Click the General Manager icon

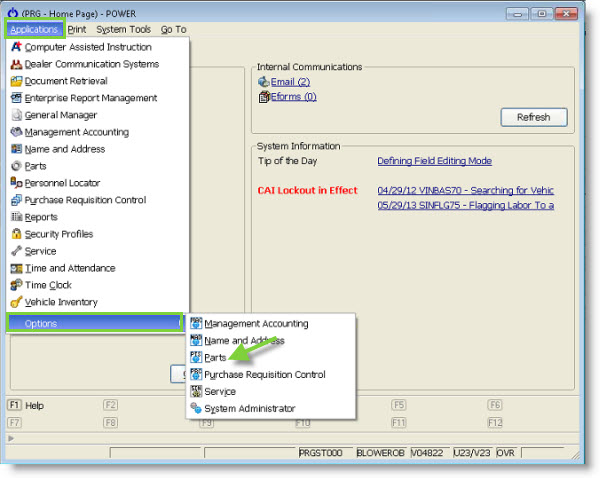(16, 115)
